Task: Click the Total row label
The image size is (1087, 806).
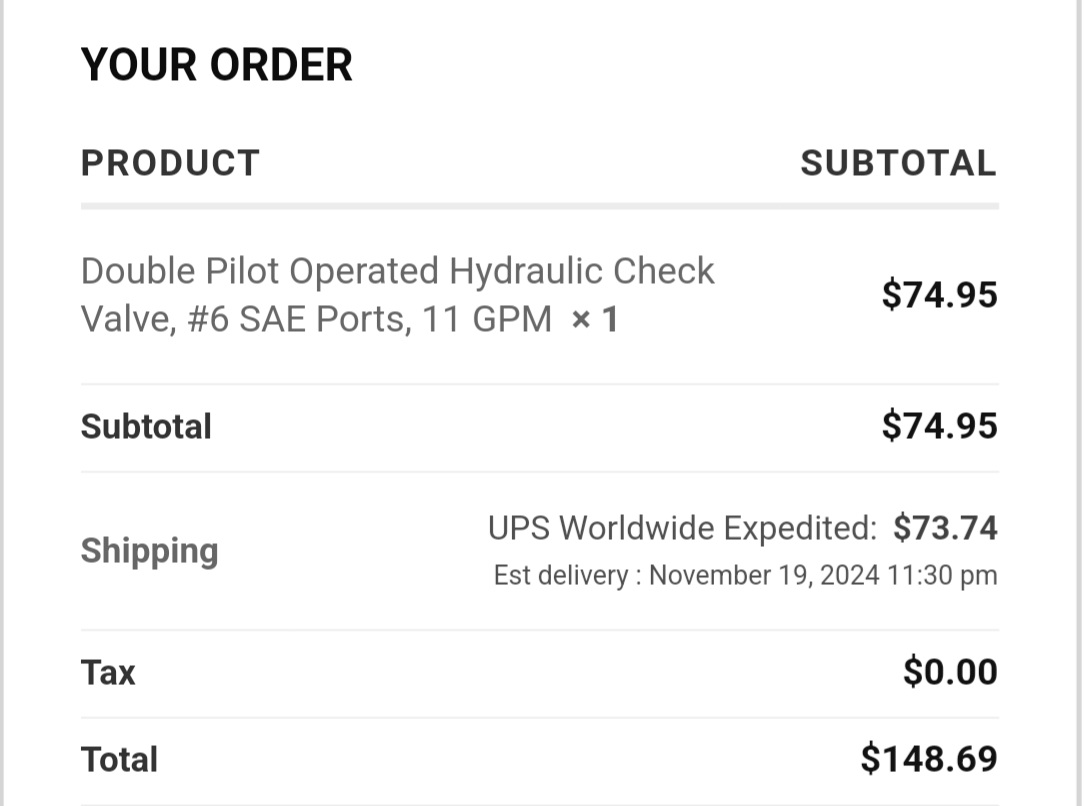Action: pos(119,760)
